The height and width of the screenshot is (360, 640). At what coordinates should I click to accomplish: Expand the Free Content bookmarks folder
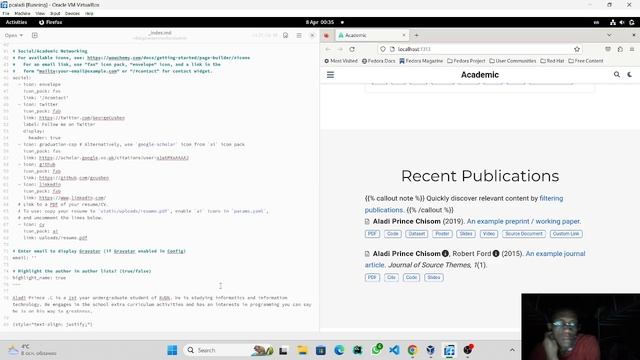click(586, 61)
